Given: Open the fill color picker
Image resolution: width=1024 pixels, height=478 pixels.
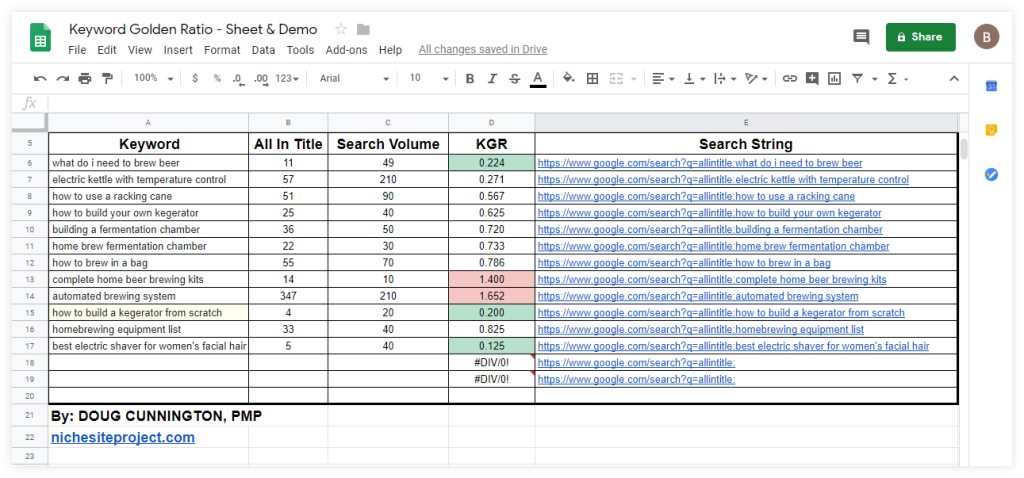Looking at the screenshot, I should click(x=568, y=78).
